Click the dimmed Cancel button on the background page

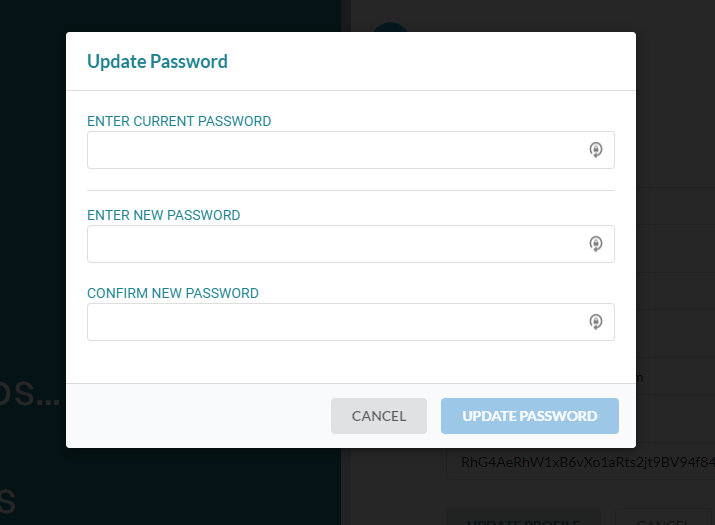(663, 517)
